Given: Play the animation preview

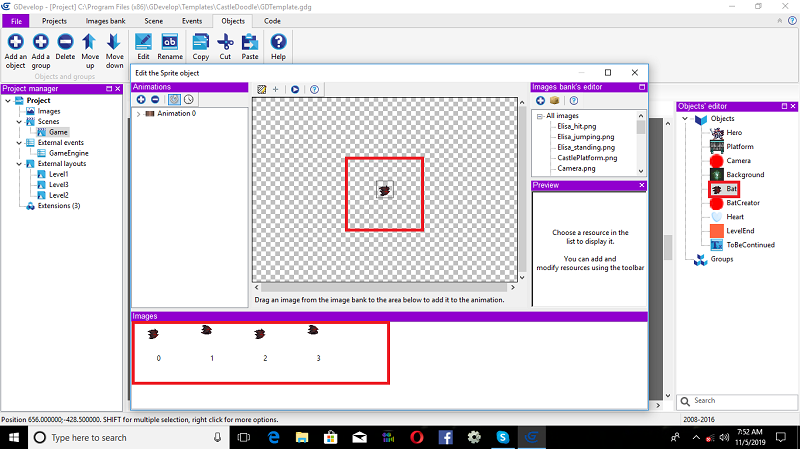Looking at the screenshot, I should coord(295,89).
